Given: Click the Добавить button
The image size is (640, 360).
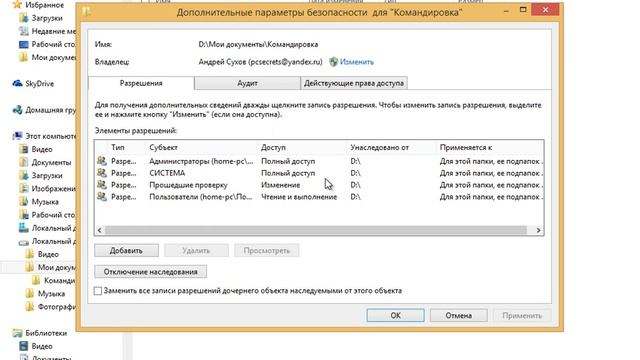Looking at the screenshot, I should (126, 251).
